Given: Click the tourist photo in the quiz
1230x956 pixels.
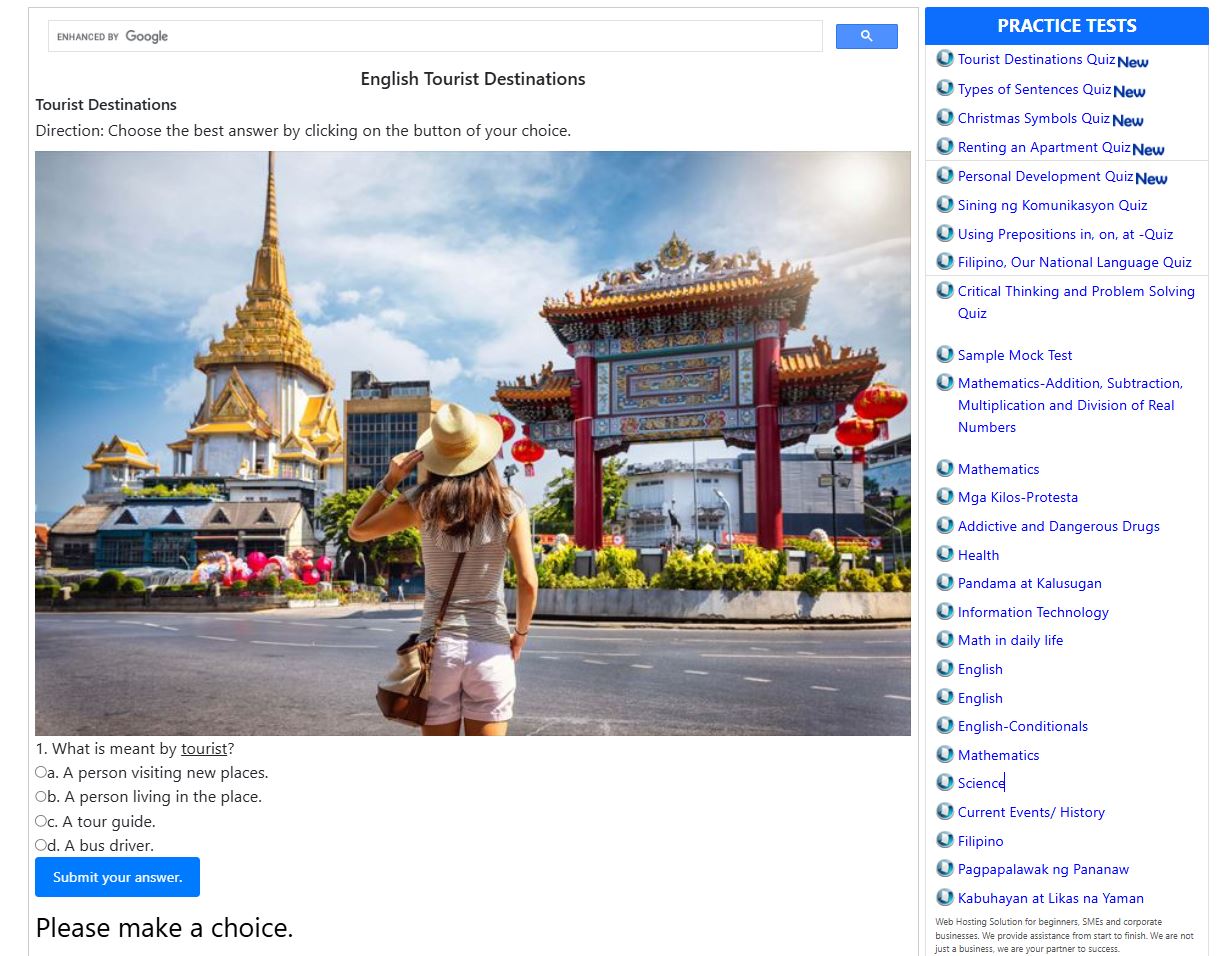Looking at the screenshot, I should click(x=472, y=443).
